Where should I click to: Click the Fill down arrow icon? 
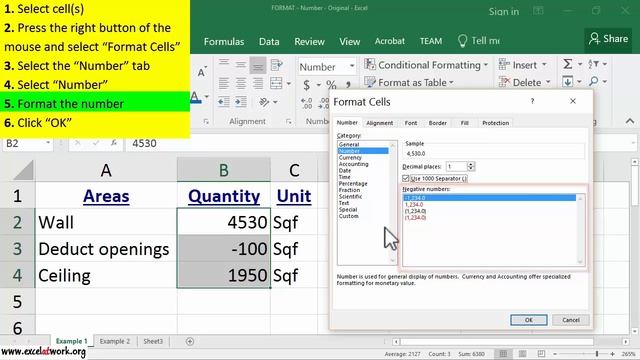tap(568, 82)
